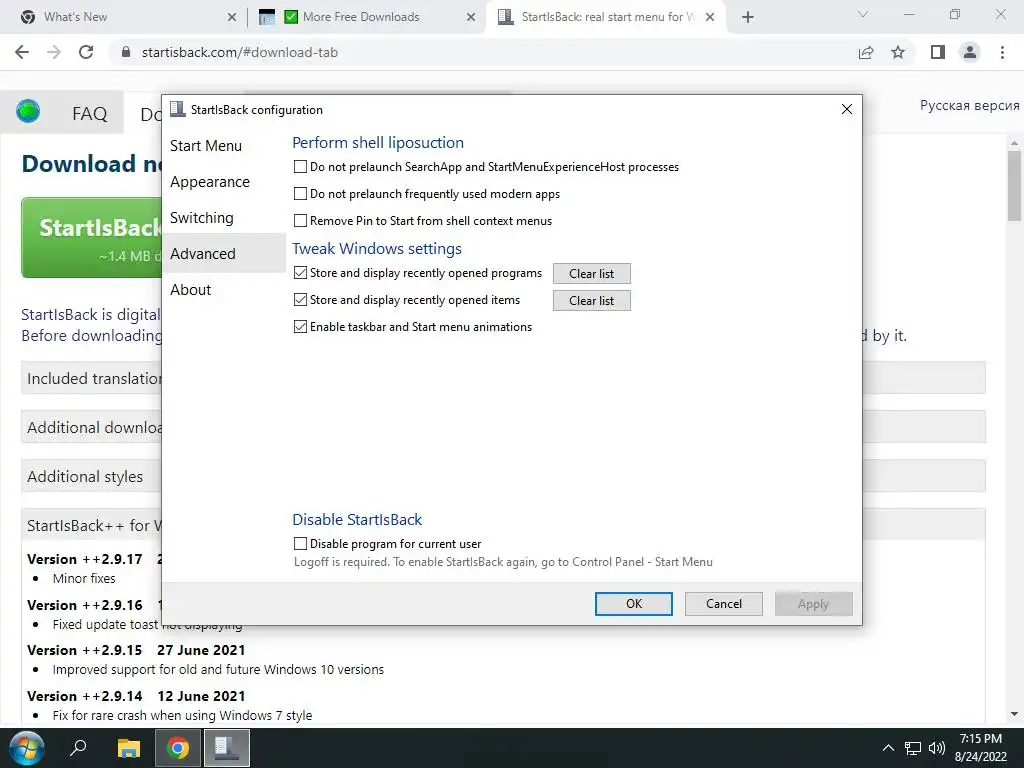Clear list of recently opened programs
This screenshot has height=768, width=1024.
592,274
